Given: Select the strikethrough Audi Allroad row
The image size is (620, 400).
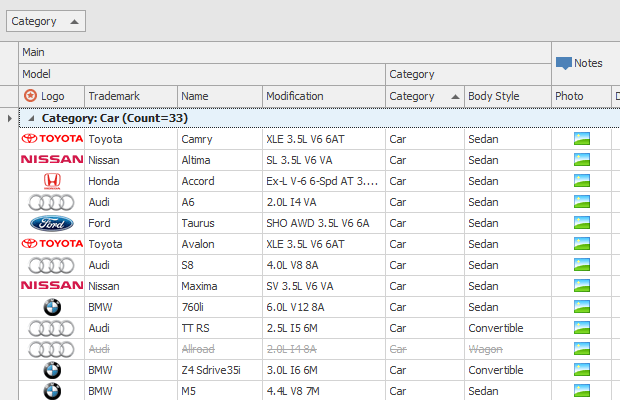Looking at the screenshot, I should click(220, 349).
